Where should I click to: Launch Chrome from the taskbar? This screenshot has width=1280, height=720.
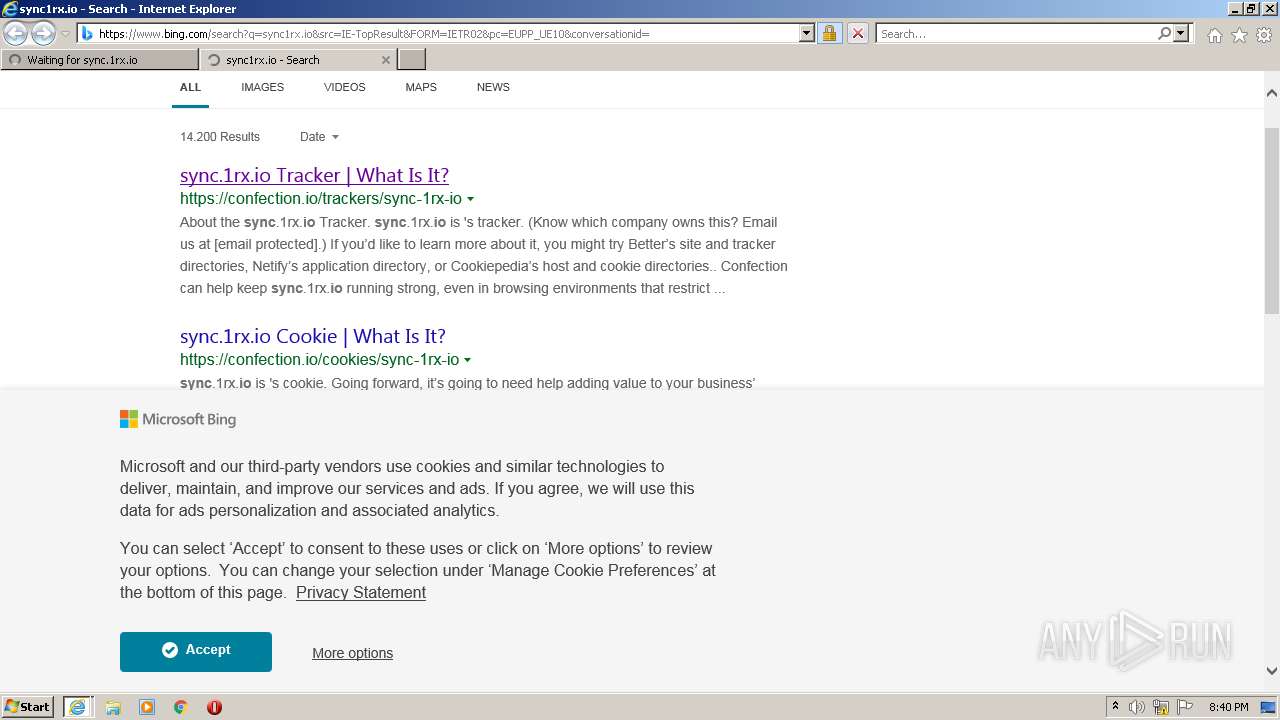[x=181, y=707]
